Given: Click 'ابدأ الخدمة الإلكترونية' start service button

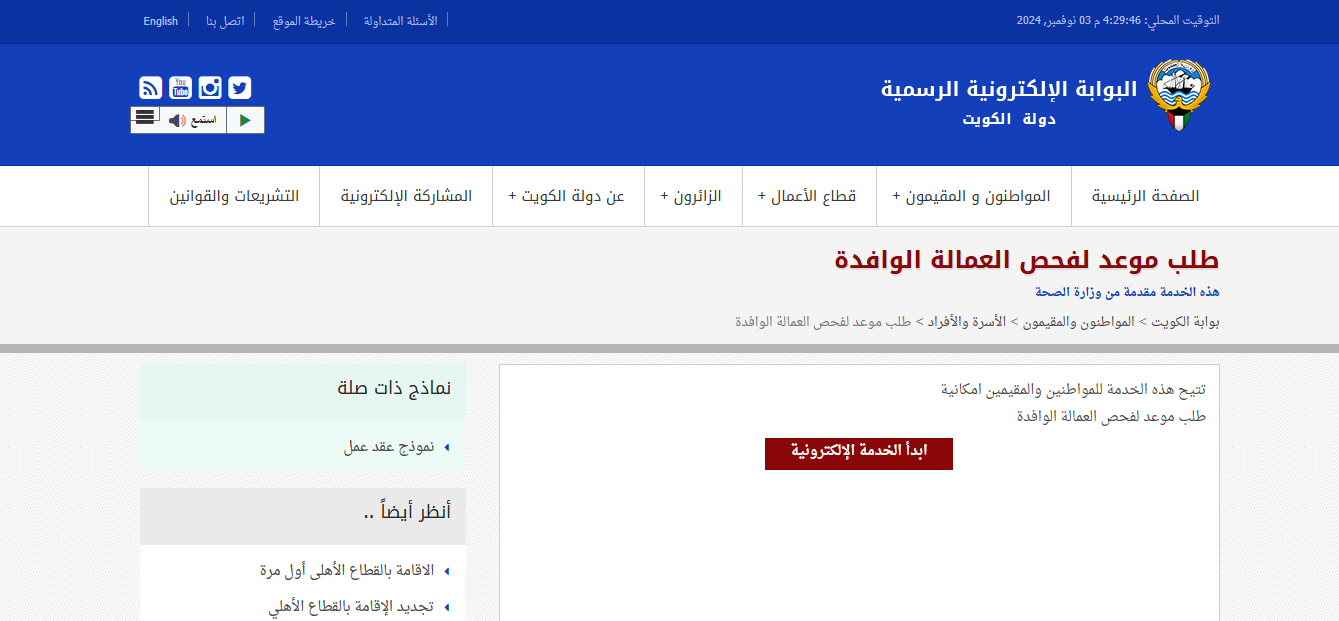Looking at the screenshot, I should (x=858, y=452).
